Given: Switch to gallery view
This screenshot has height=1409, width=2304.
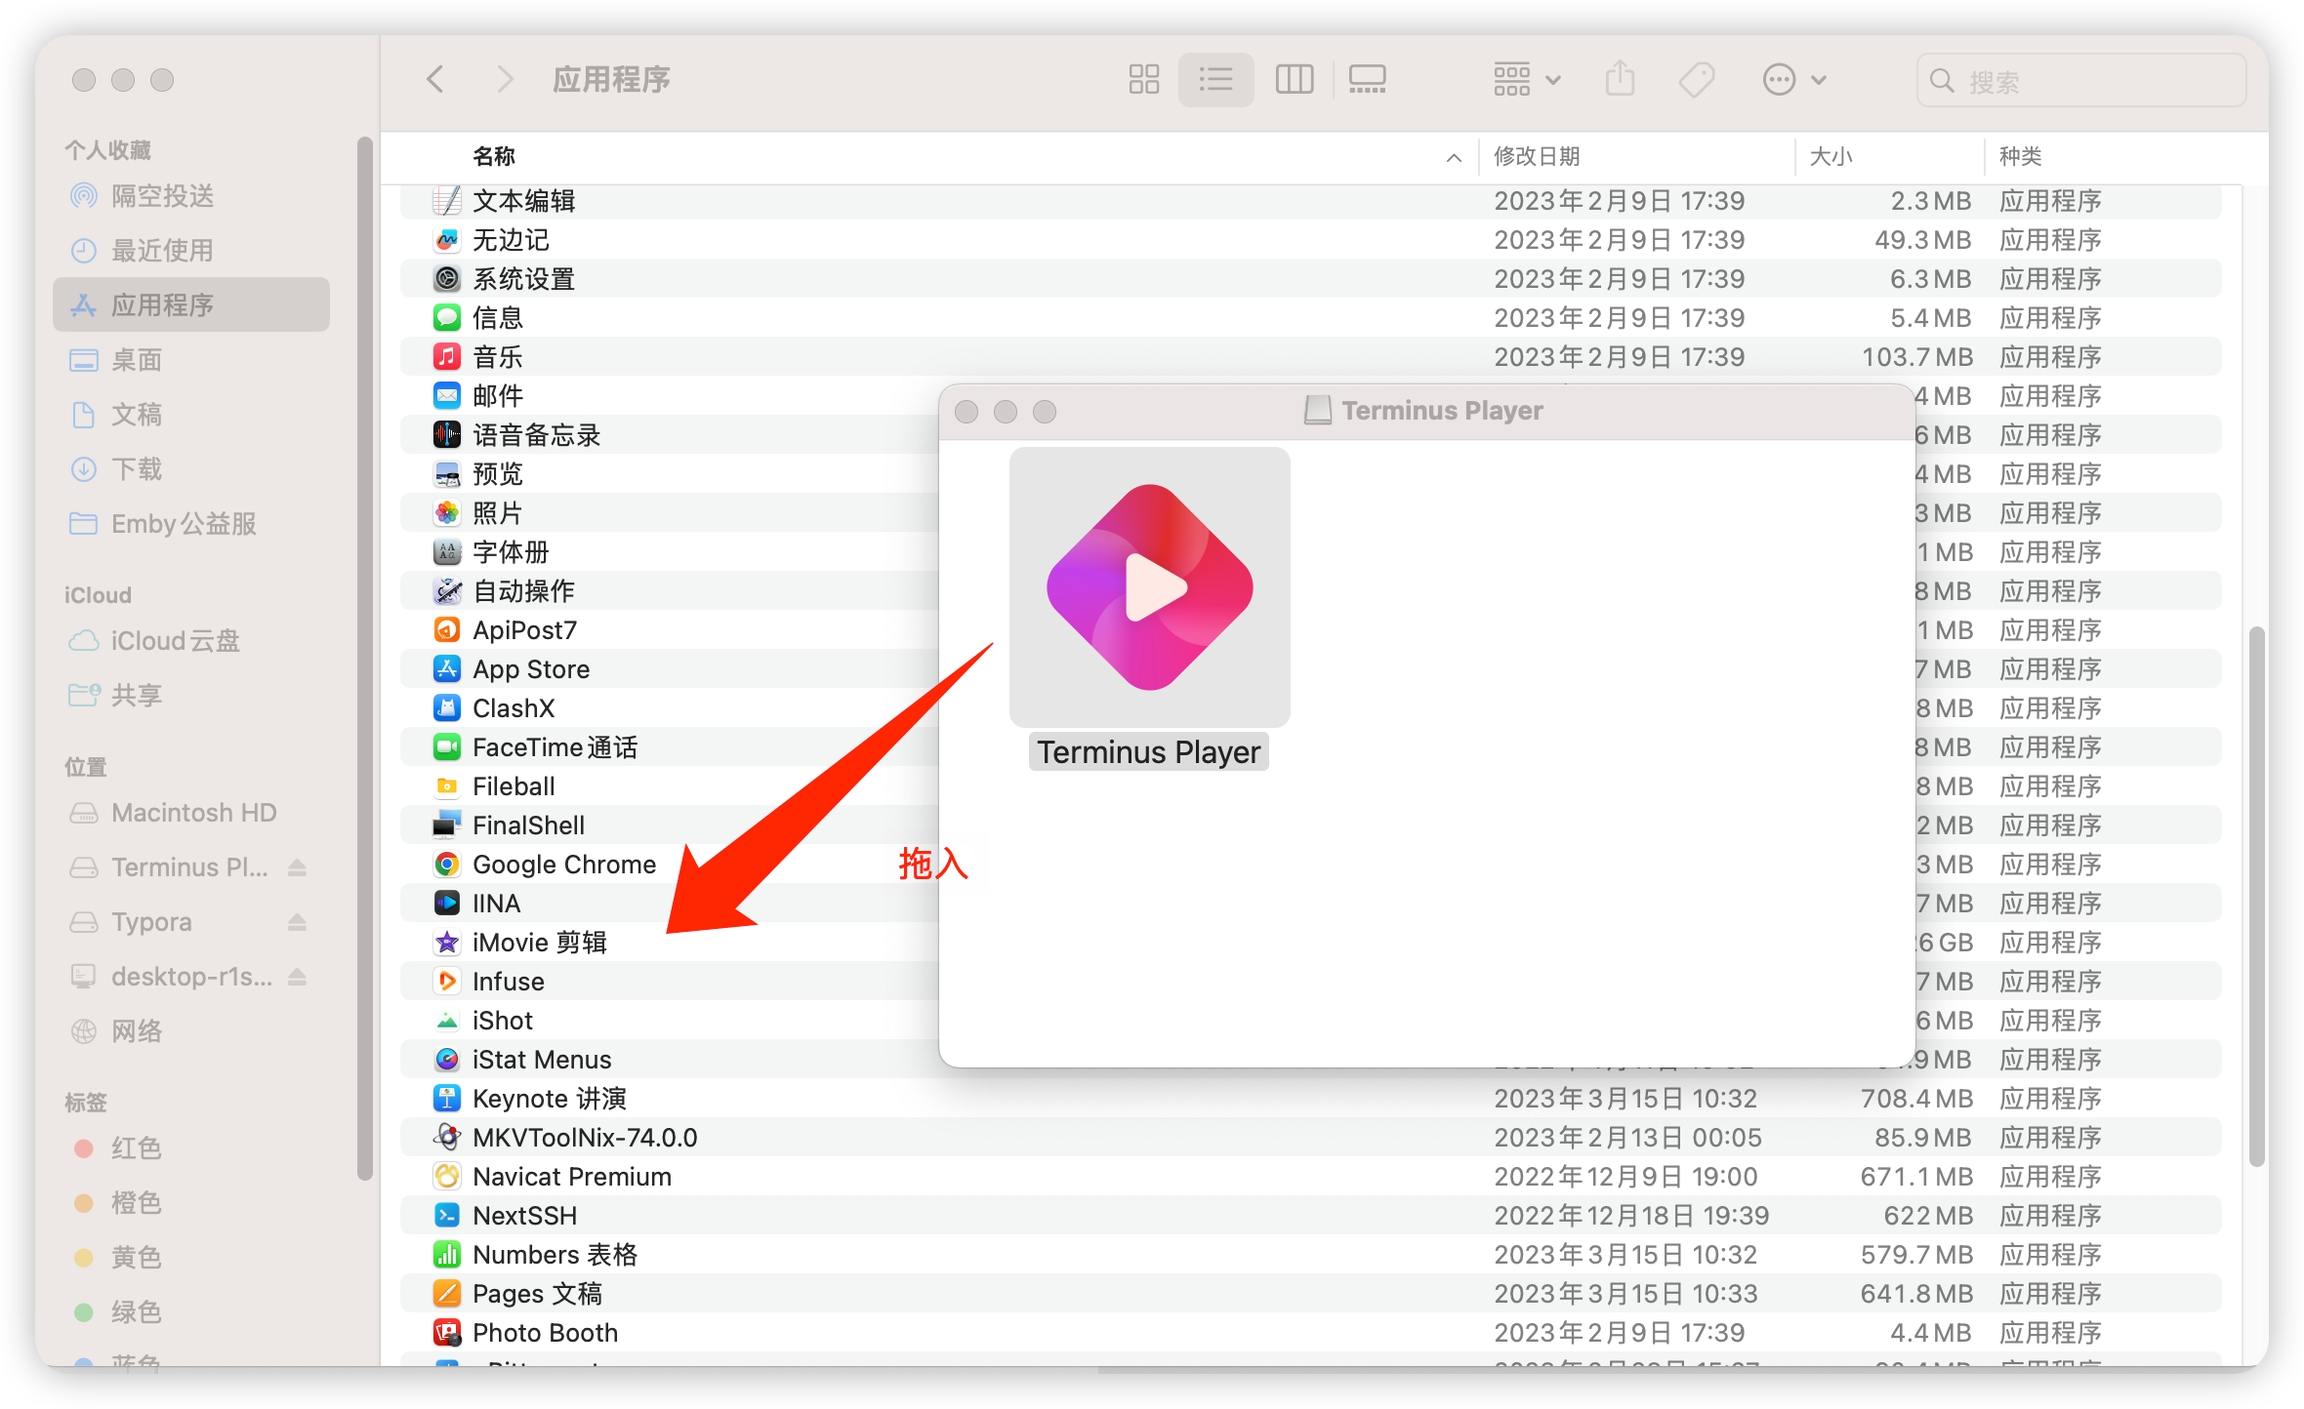Looking at the screenshot, I should [1367, 79].
